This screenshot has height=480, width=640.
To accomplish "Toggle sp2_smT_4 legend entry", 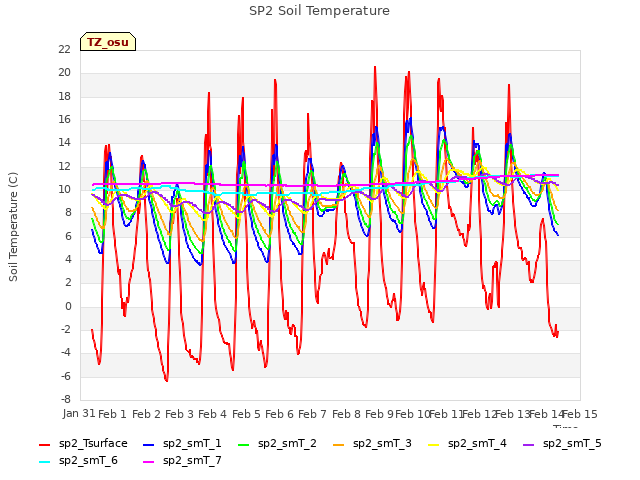I will tap(467, 443).
